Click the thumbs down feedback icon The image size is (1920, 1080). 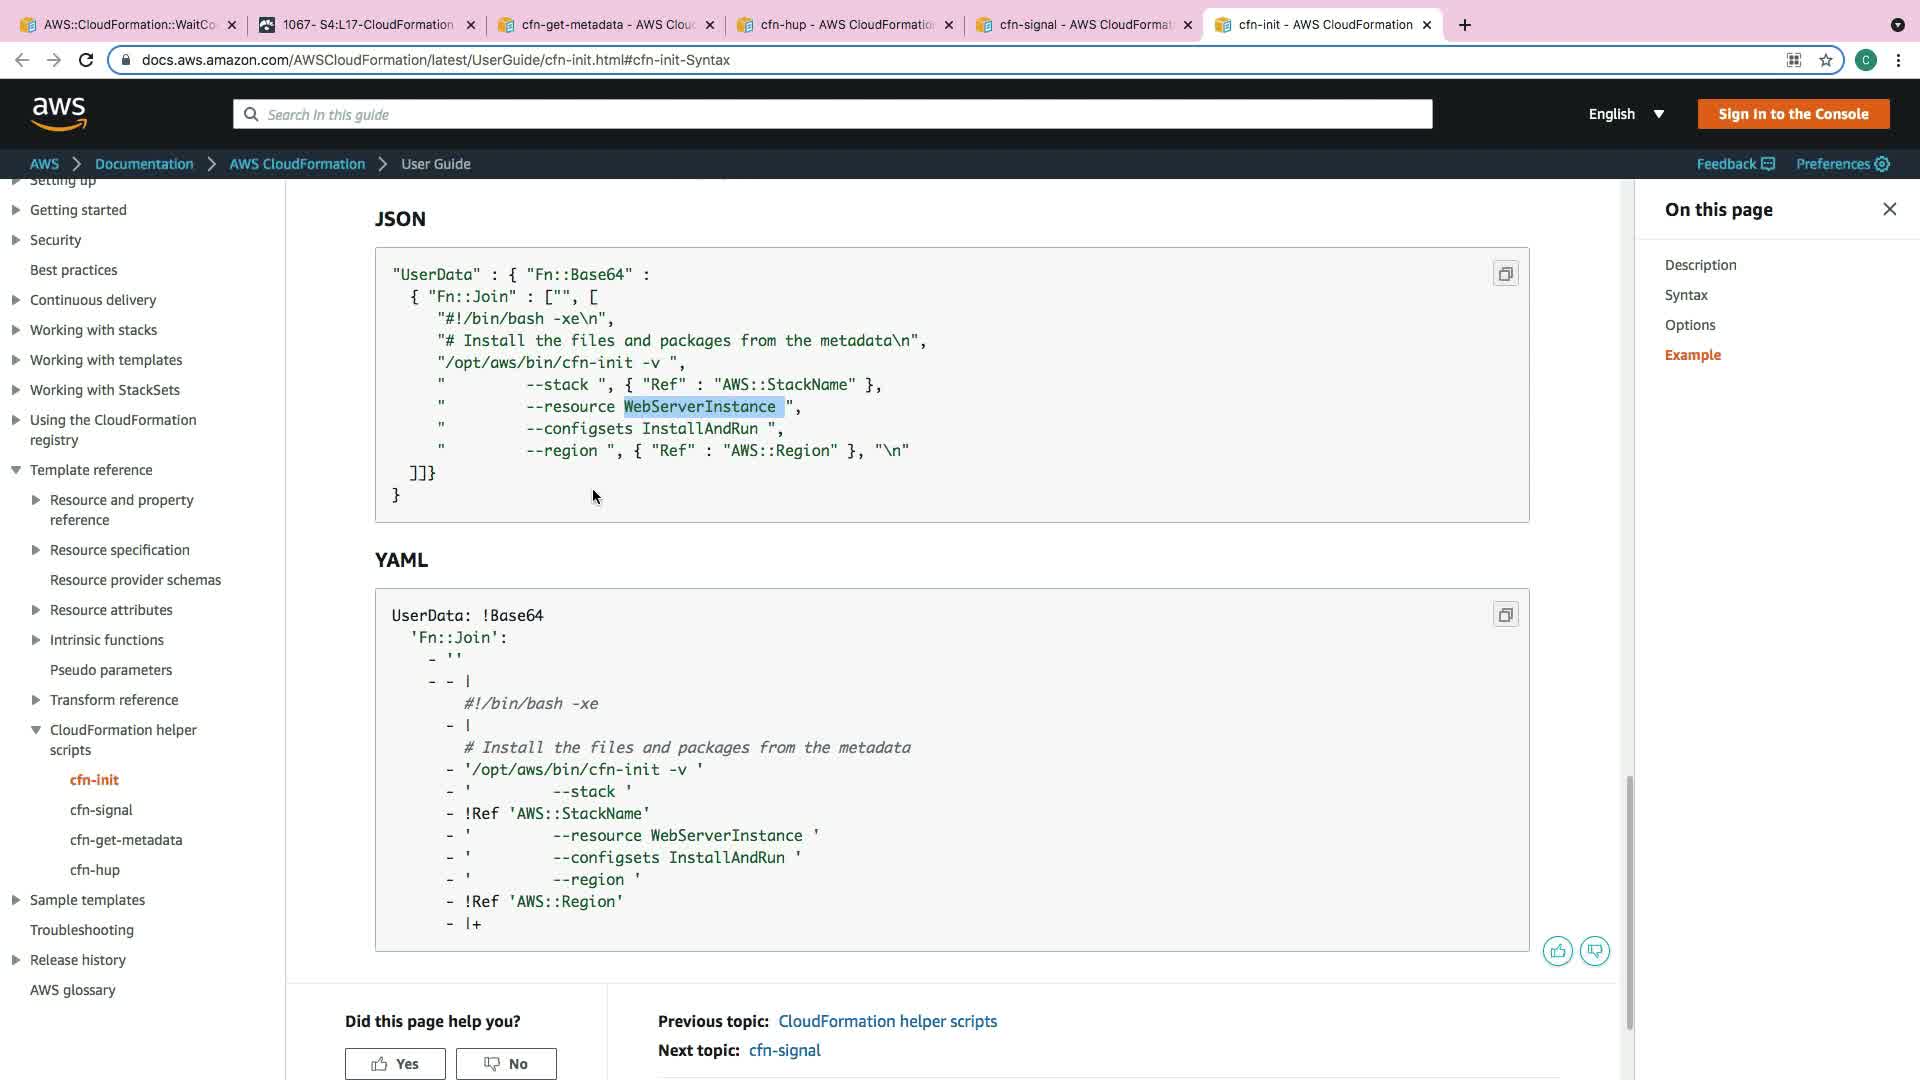[x=1595, y=951]
